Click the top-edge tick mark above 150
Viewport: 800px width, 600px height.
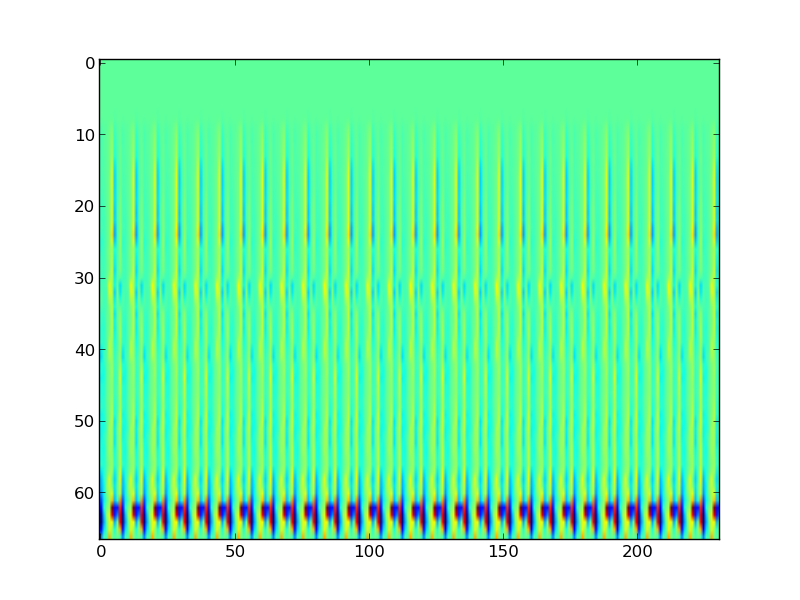tap(503, 61)
